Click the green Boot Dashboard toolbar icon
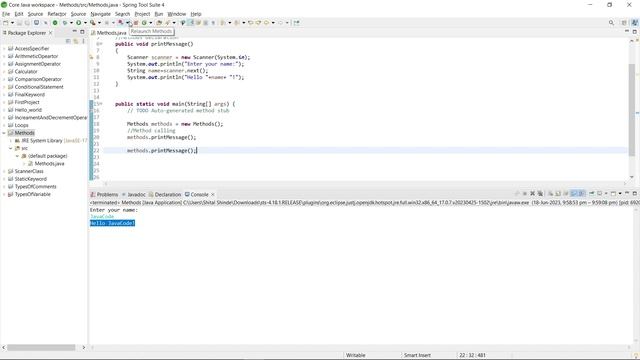The width and height of the screenshot is (640, 360). click(55, 23)
